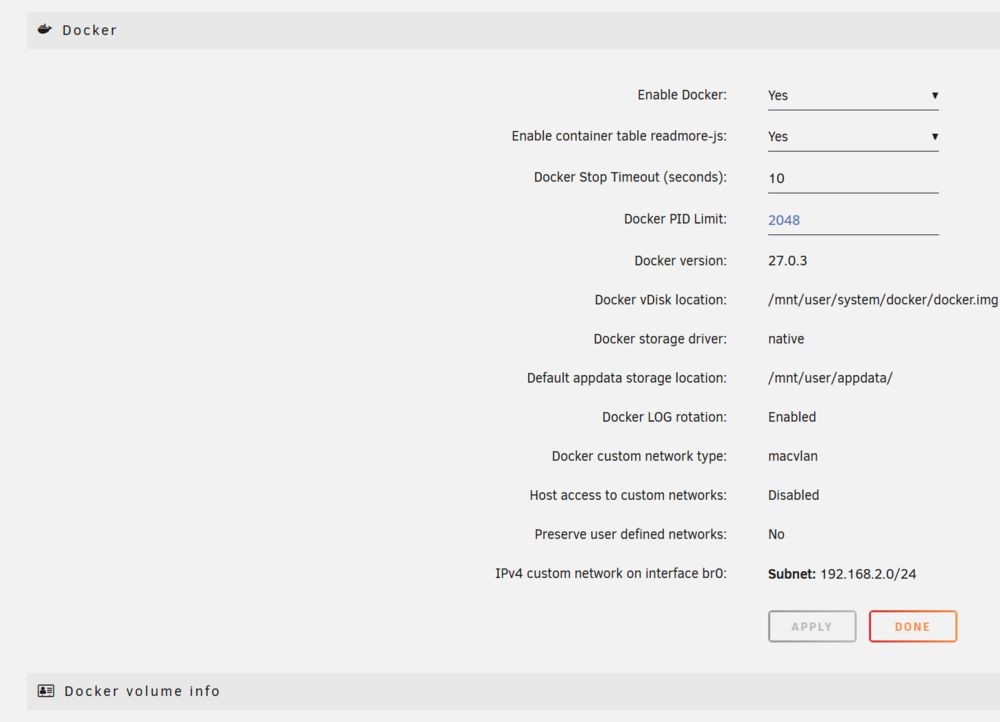Open the Enable Docker dropdown
Screen dimensions: 1000x722
853,96
